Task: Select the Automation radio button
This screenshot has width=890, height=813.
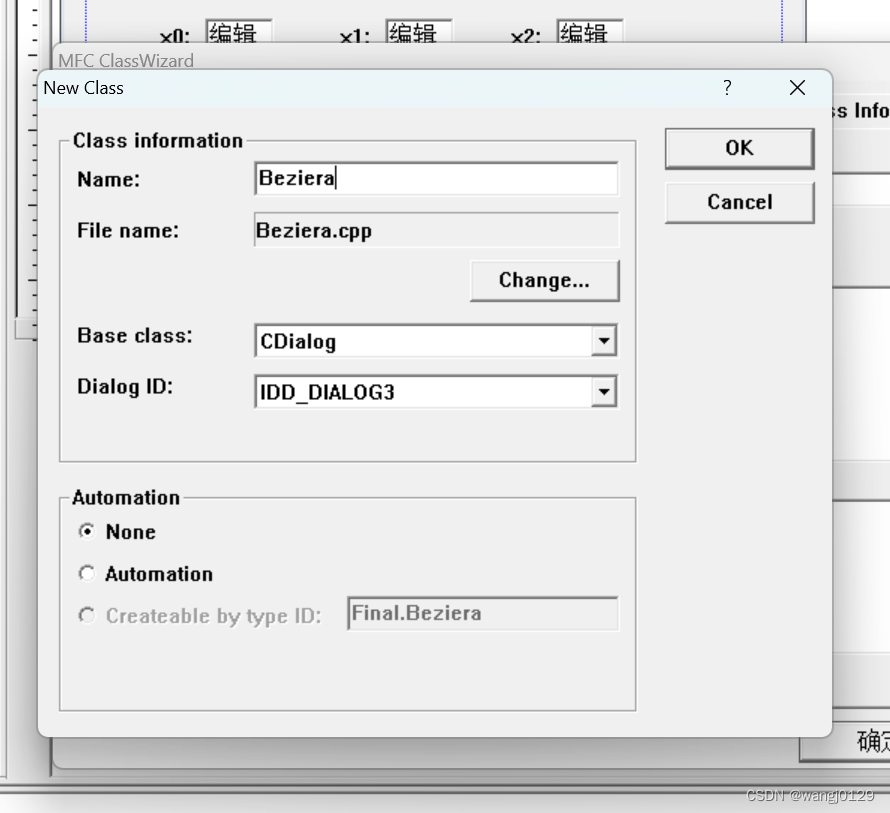Action: click(87, 574)
